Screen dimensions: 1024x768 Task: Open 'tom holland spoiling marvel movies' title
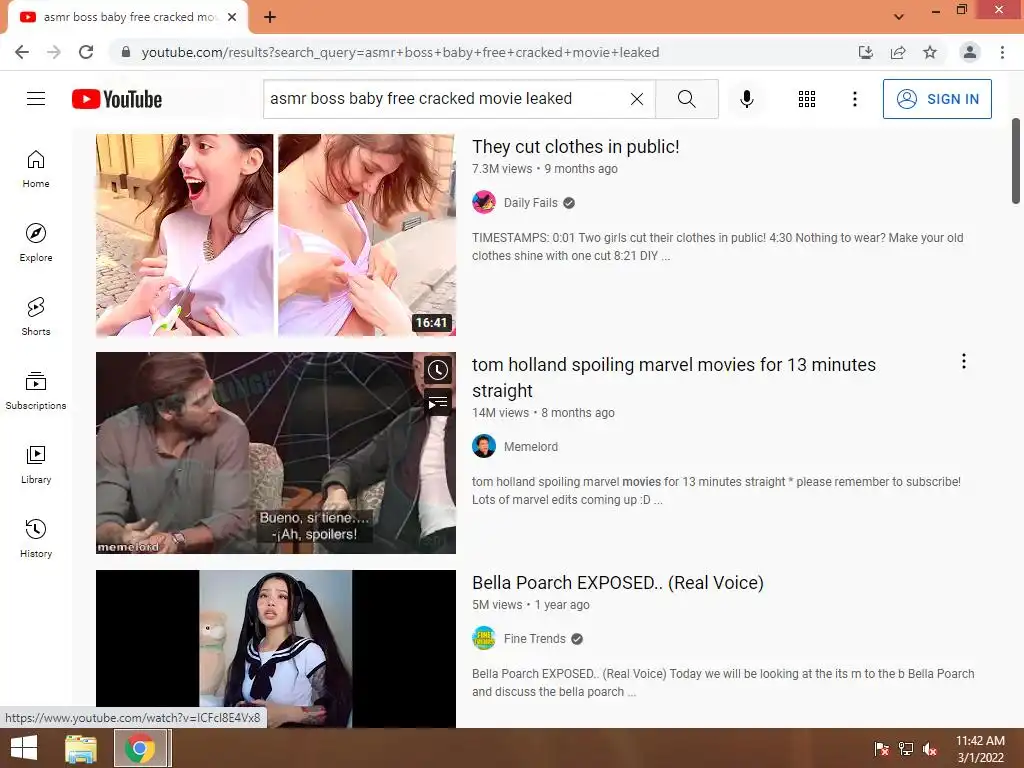pos(674,377)
